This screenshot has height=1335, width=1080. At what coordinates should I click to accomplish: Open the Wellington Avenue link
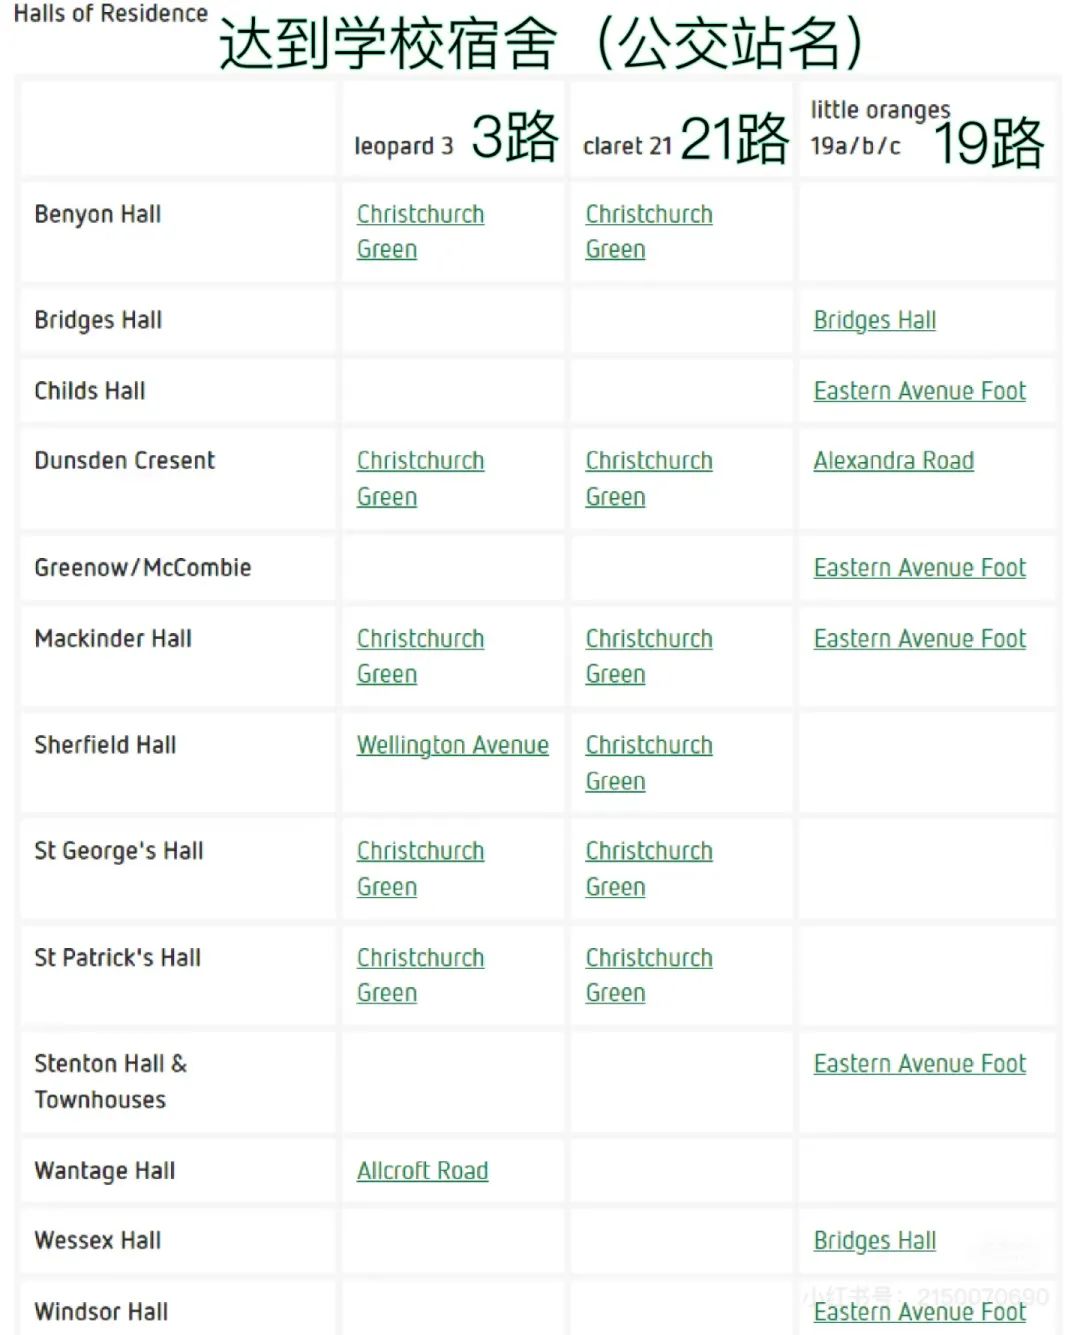coord(452,746)
